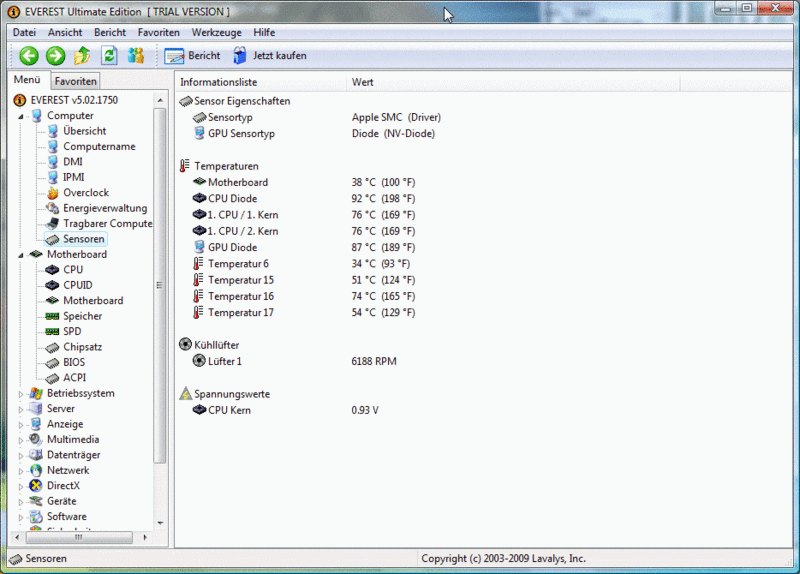800x574 pixels.
Task: Expand the Multimedia tree node
Action: pyautogui.click(x=21, y=440)
